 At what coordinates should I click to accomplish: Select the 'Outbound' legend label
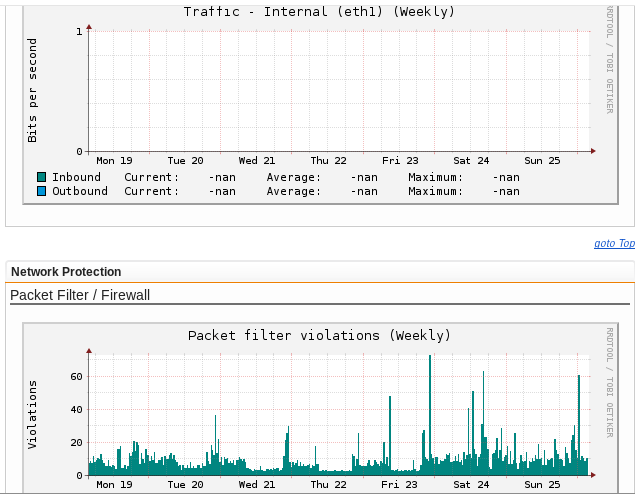(x=80, y=191)
